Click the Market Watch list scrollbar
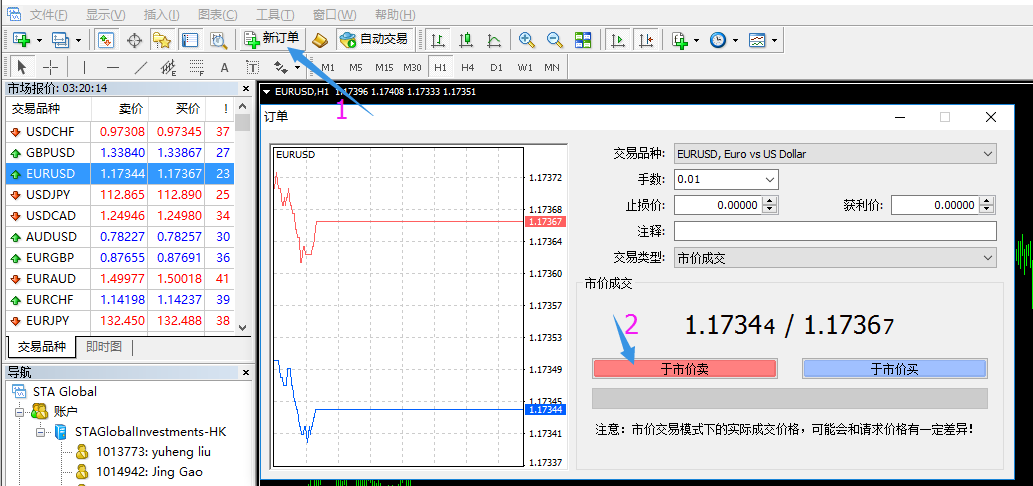The image size is (1033, 486). pyautogui.click(x=242, y=216)
